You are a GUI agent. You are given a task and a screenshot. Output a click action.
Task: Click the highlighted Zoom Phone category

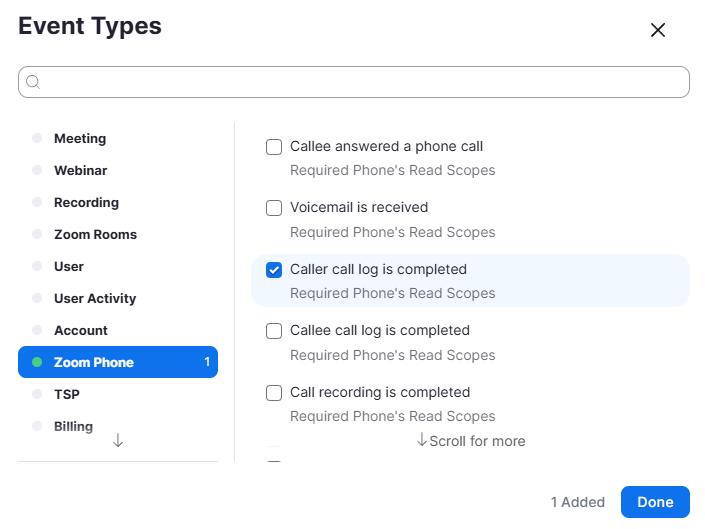[x=118, y=362]
